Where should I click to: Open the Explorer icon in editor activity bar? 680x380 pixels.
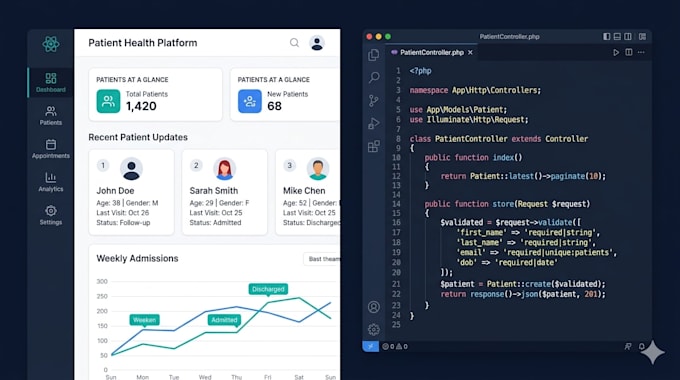[x=373, y=55]
